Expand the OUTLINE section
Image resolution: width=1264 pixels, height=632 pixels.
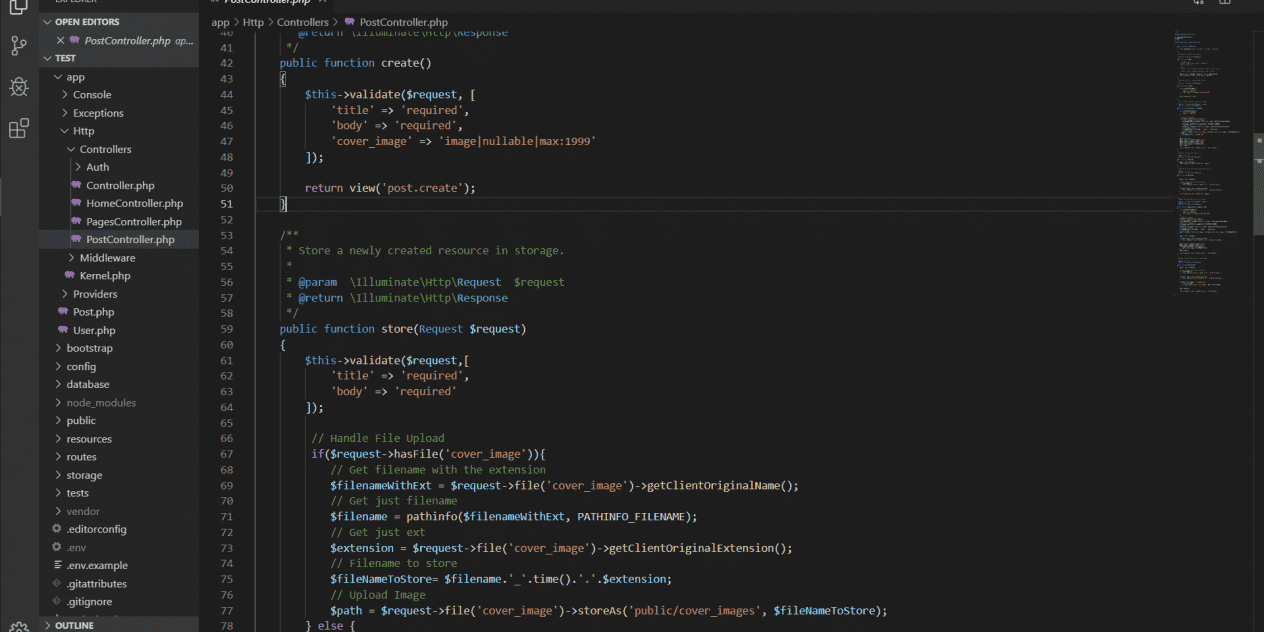click(x=47, y=625)
